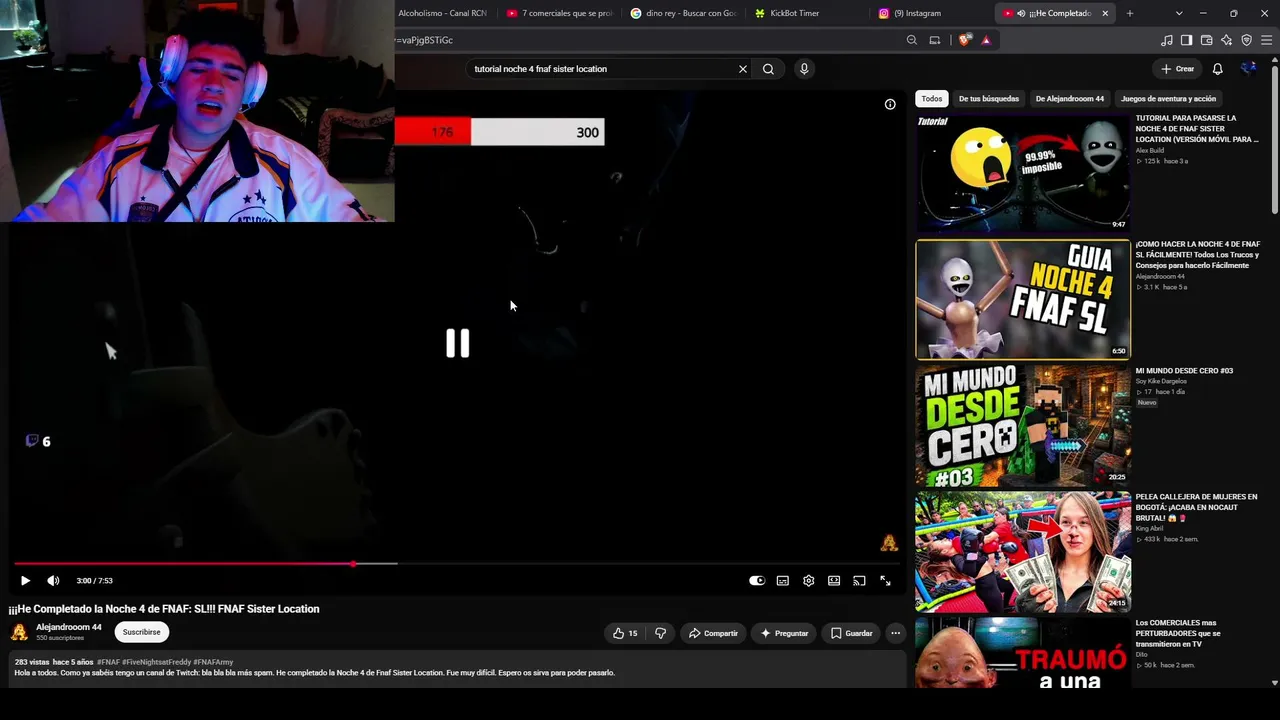Open the three-dot more actions menu
The image size is (1280, 720).
click(896, 633)
